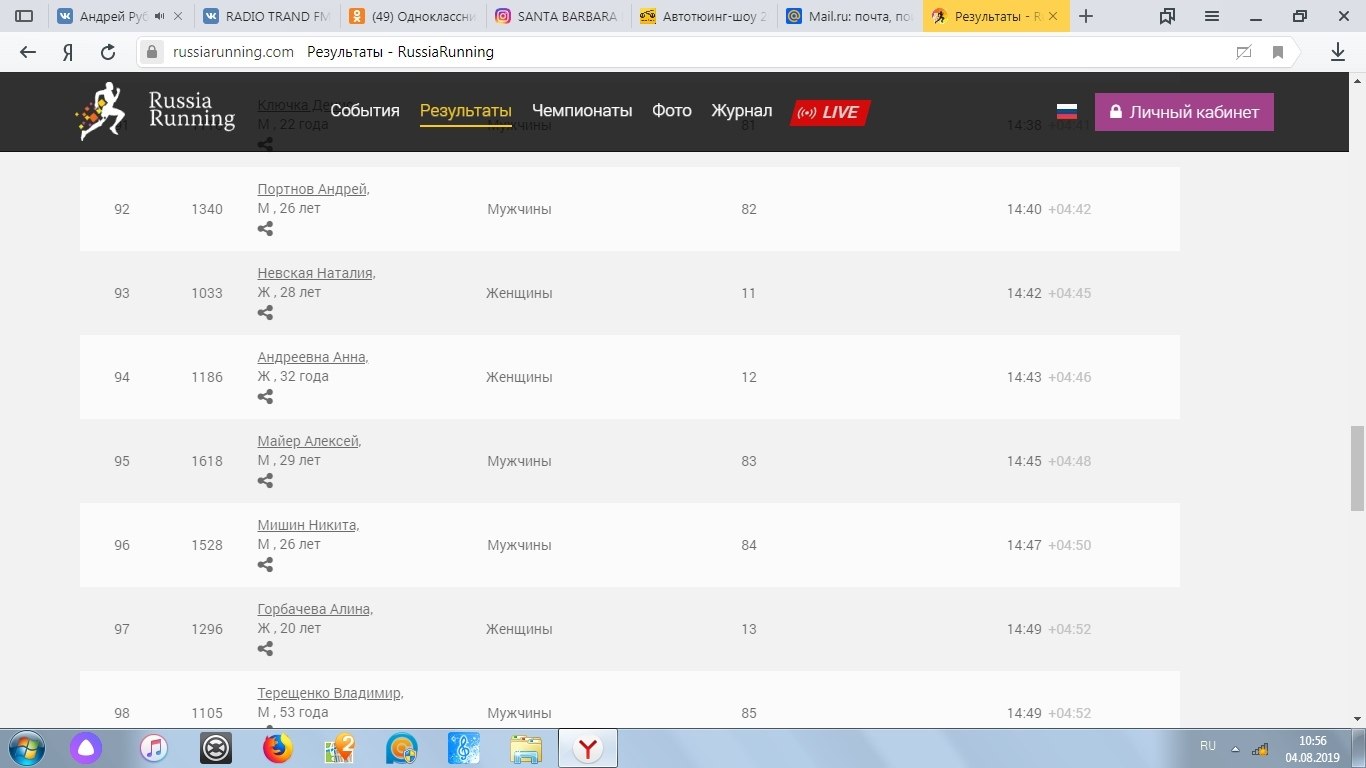1366x768 pixels.
Task: Share Невская Наталия's result via share icon
Action: point(265,313)
